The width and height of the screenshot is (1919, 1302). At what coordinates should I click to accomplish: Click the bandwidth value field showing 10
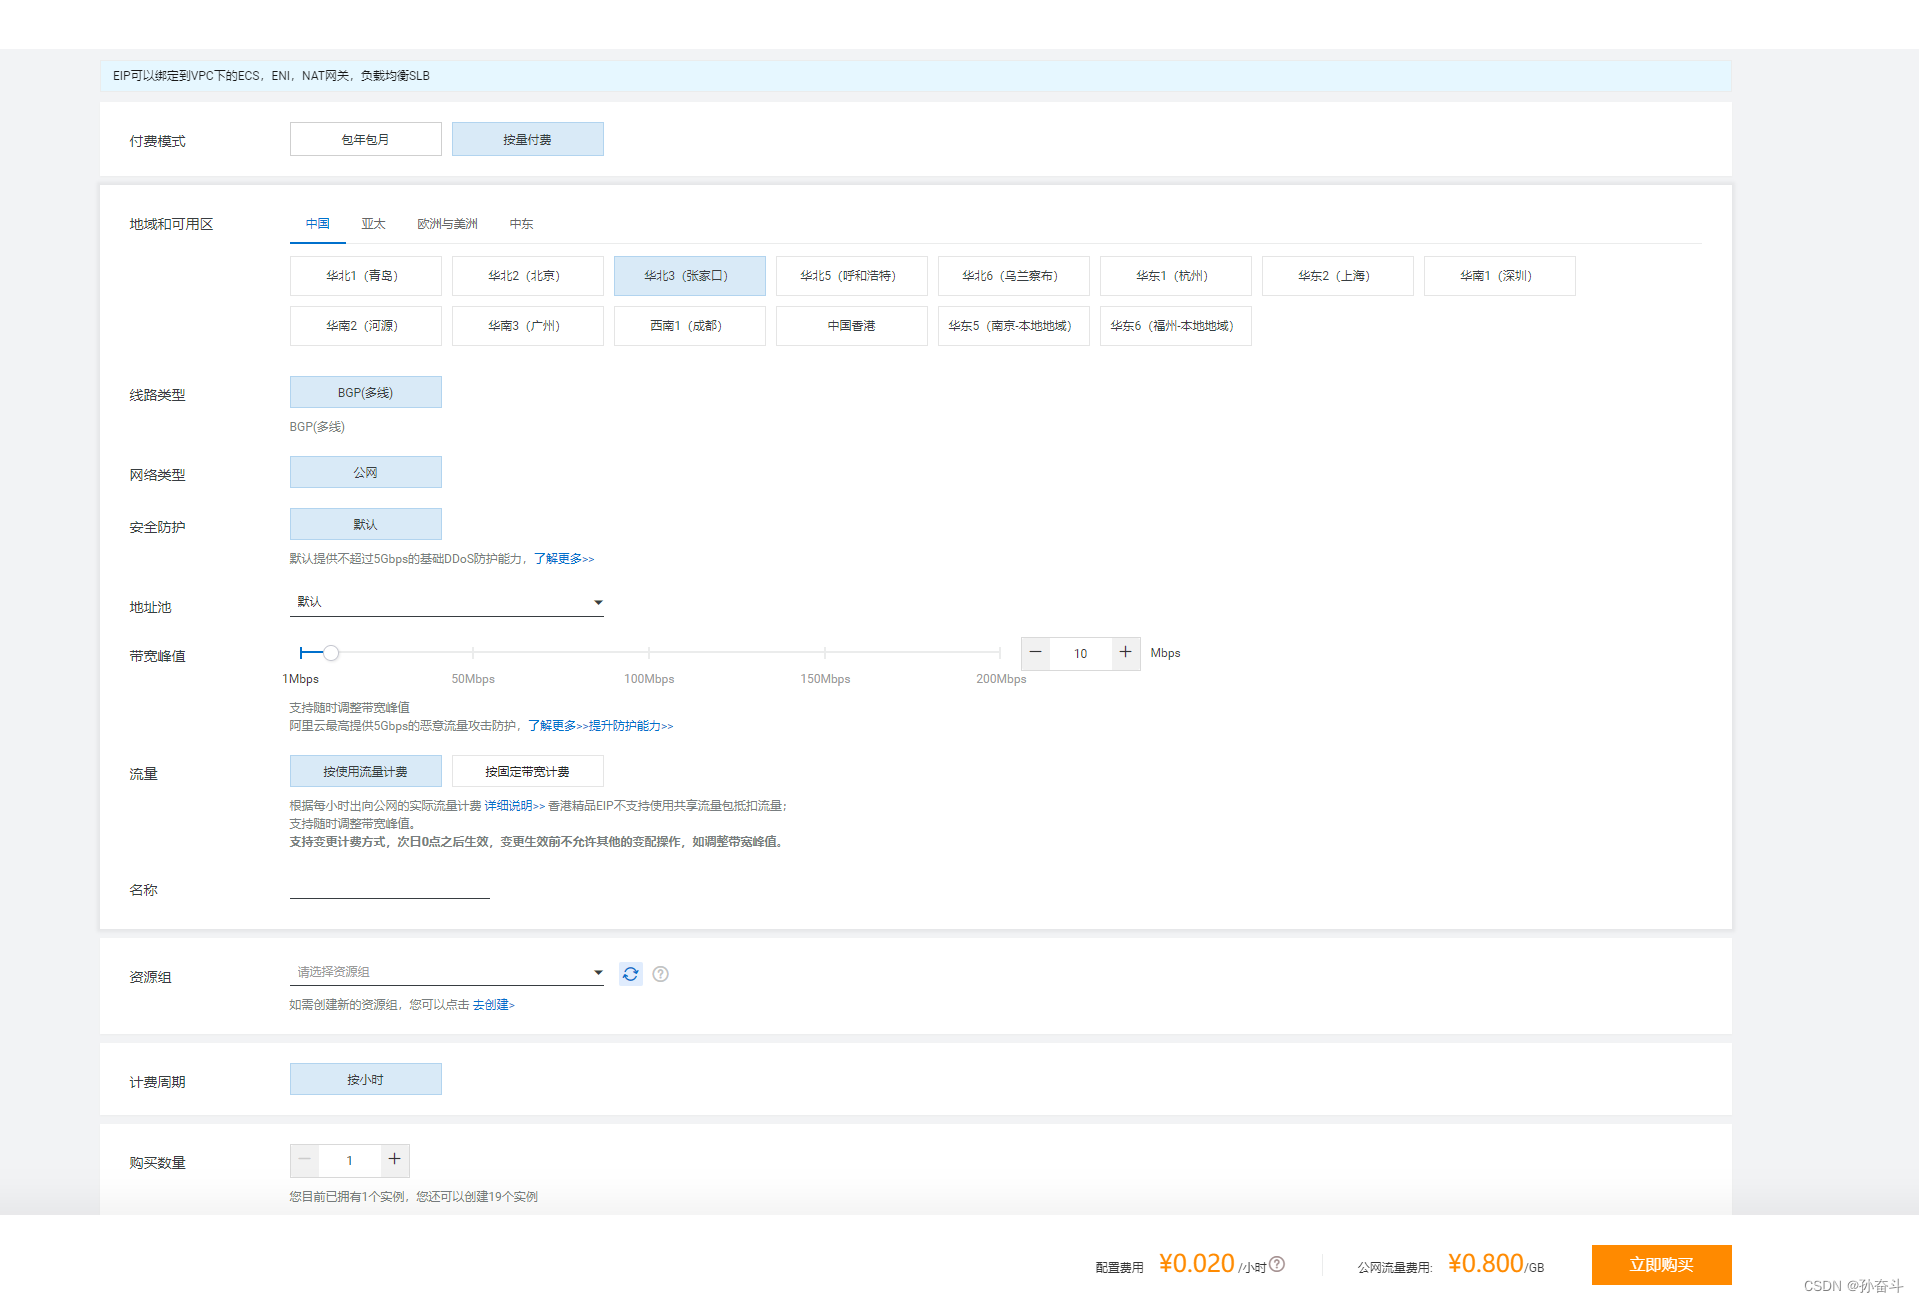pos(1080,653)
